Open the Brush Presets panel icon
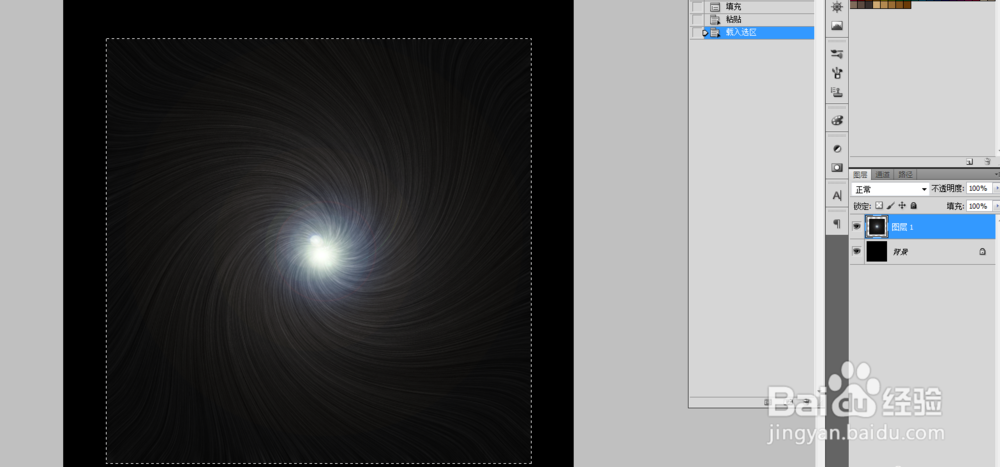The image size is (1000, 467). click(837, 54)
